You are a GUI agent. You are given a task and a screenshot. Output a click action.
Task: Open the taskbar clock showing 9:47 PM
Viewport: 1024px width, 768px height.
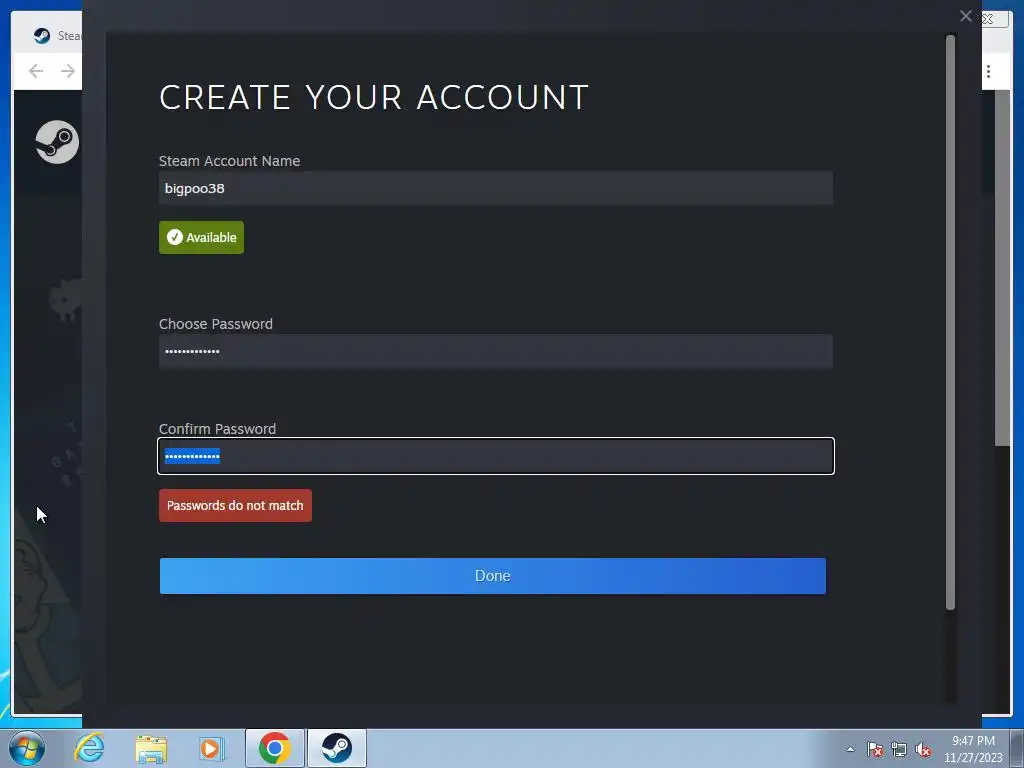click(973, 749)
